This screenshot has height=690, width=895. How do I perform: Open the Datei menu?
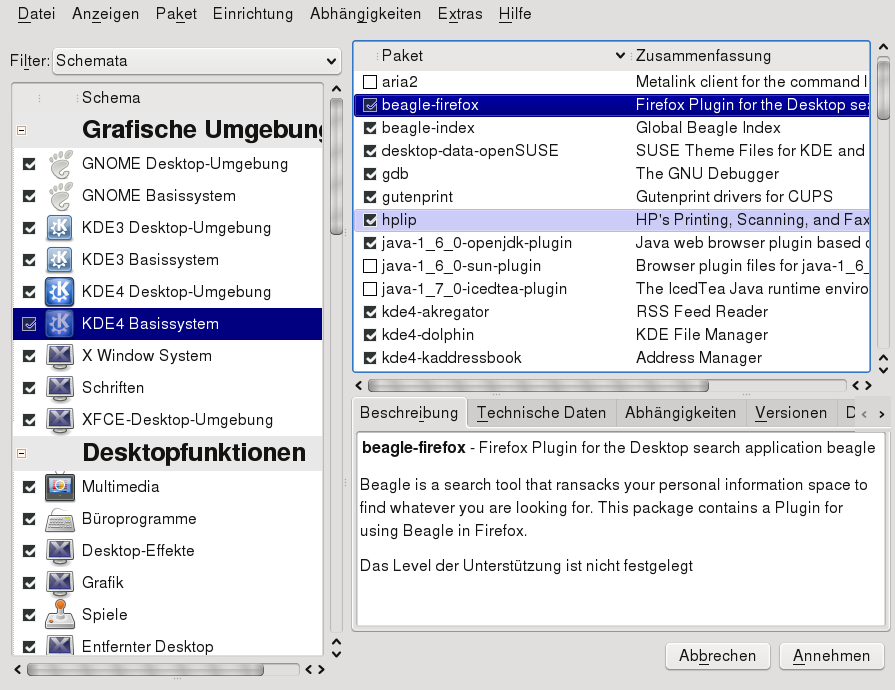37,14
